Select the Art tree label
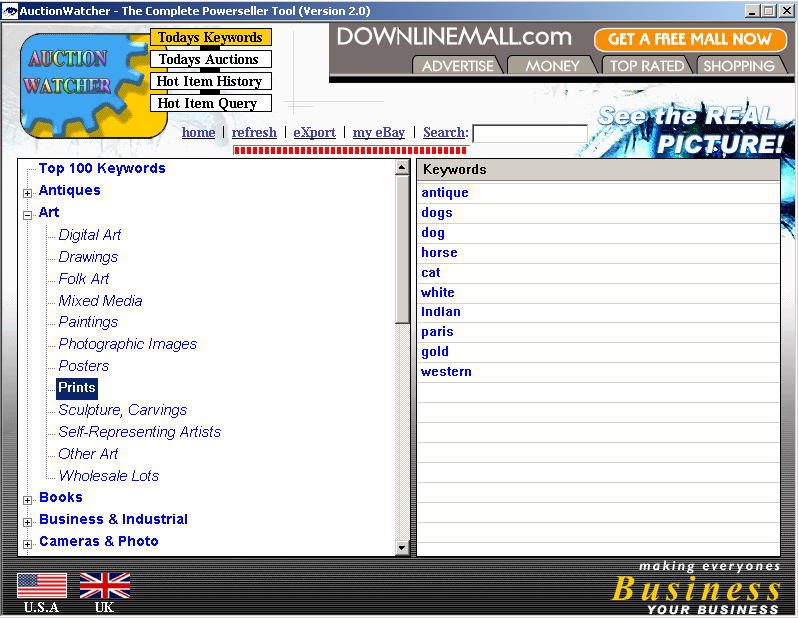798x618 pixels. [x=49, y=212]
